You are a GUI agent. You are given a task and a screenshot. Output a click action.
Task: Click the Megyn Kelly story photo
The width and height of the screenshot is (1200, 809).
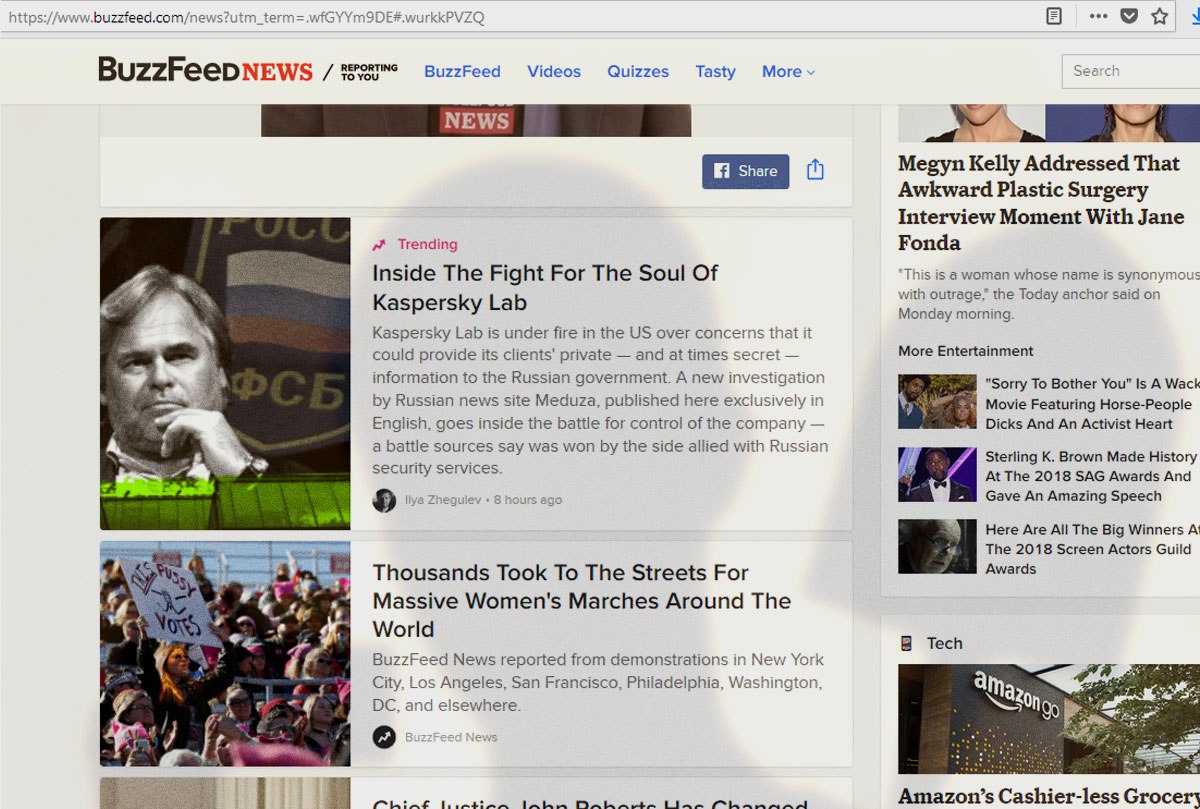coord(1049,123)
